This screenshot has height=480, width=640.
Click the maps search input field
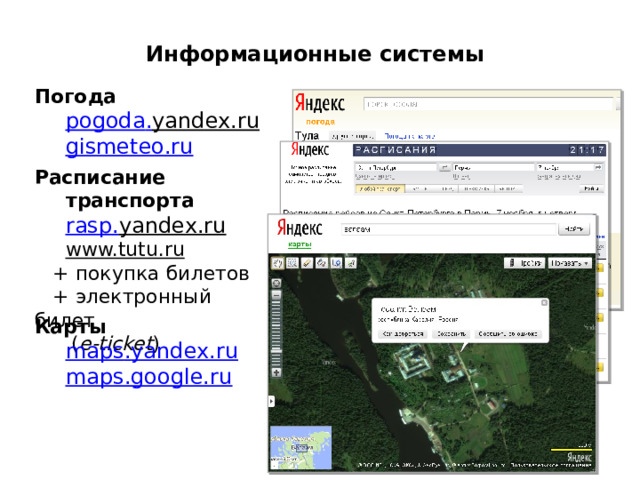[449, 229]
